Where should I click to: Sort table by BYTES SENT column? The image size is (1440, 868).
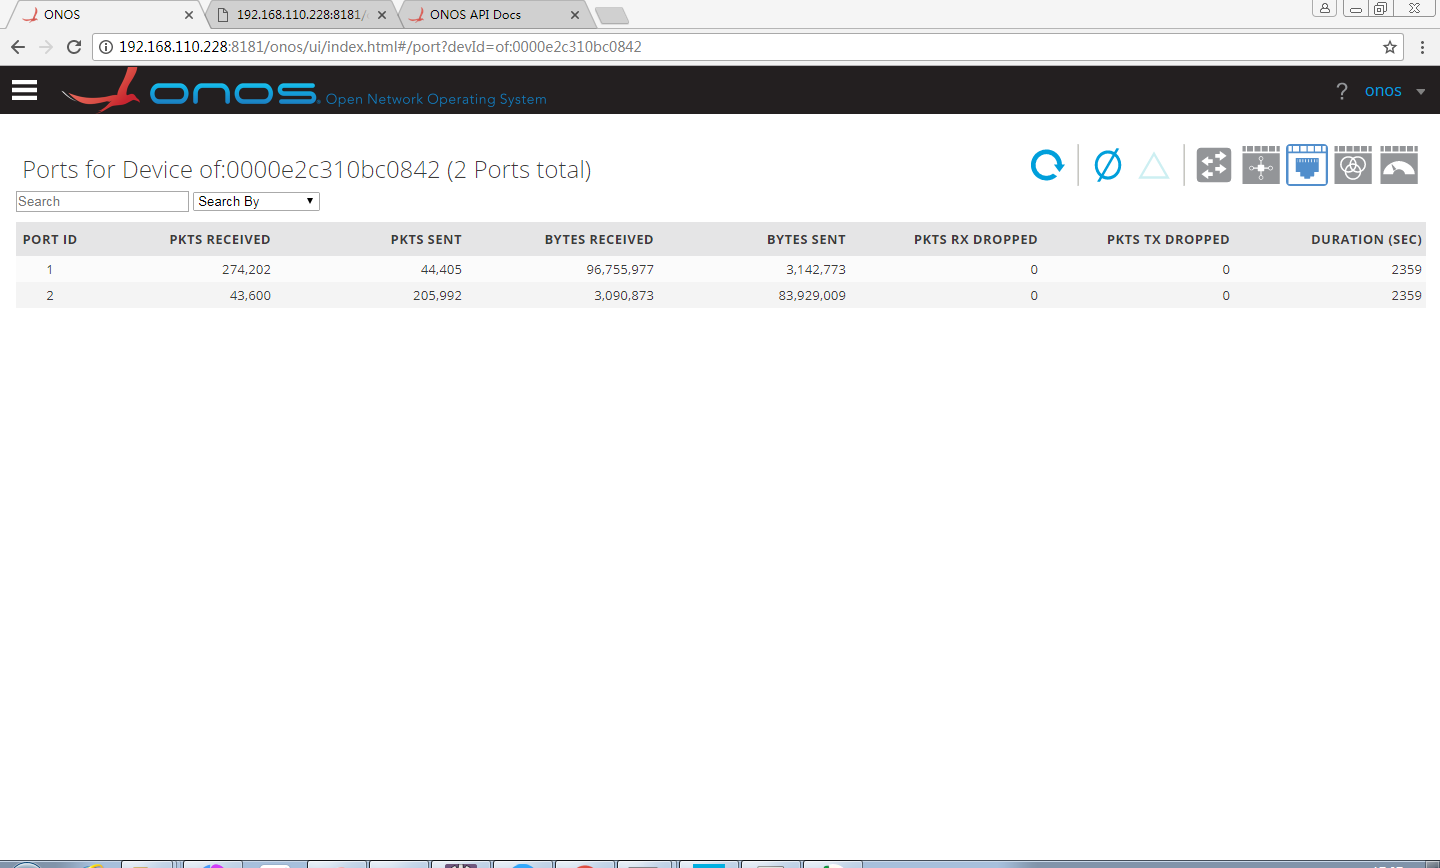pyautogui.click(x=806, y=239)
